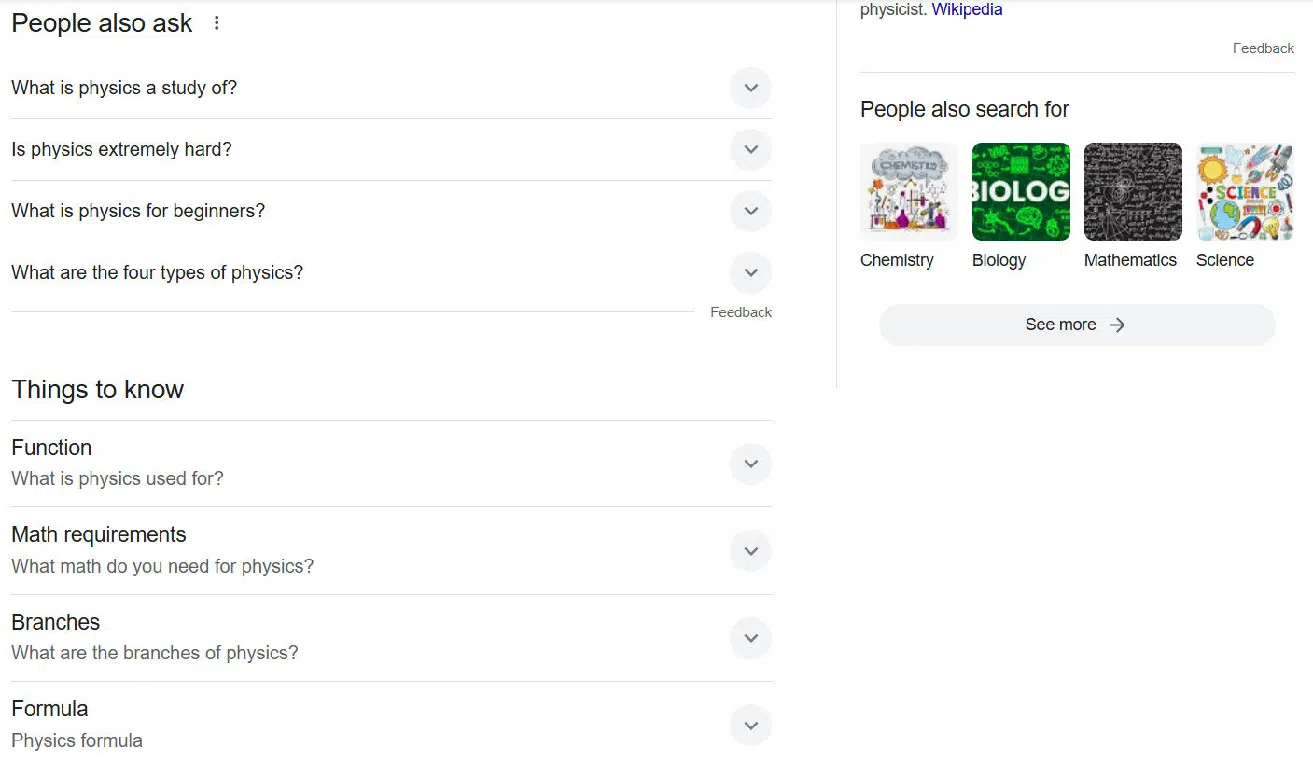The width and height of the screenshot is (1313, 761).
Task: Click the question "What is physics for beginners?"
Action: [138, 211]
